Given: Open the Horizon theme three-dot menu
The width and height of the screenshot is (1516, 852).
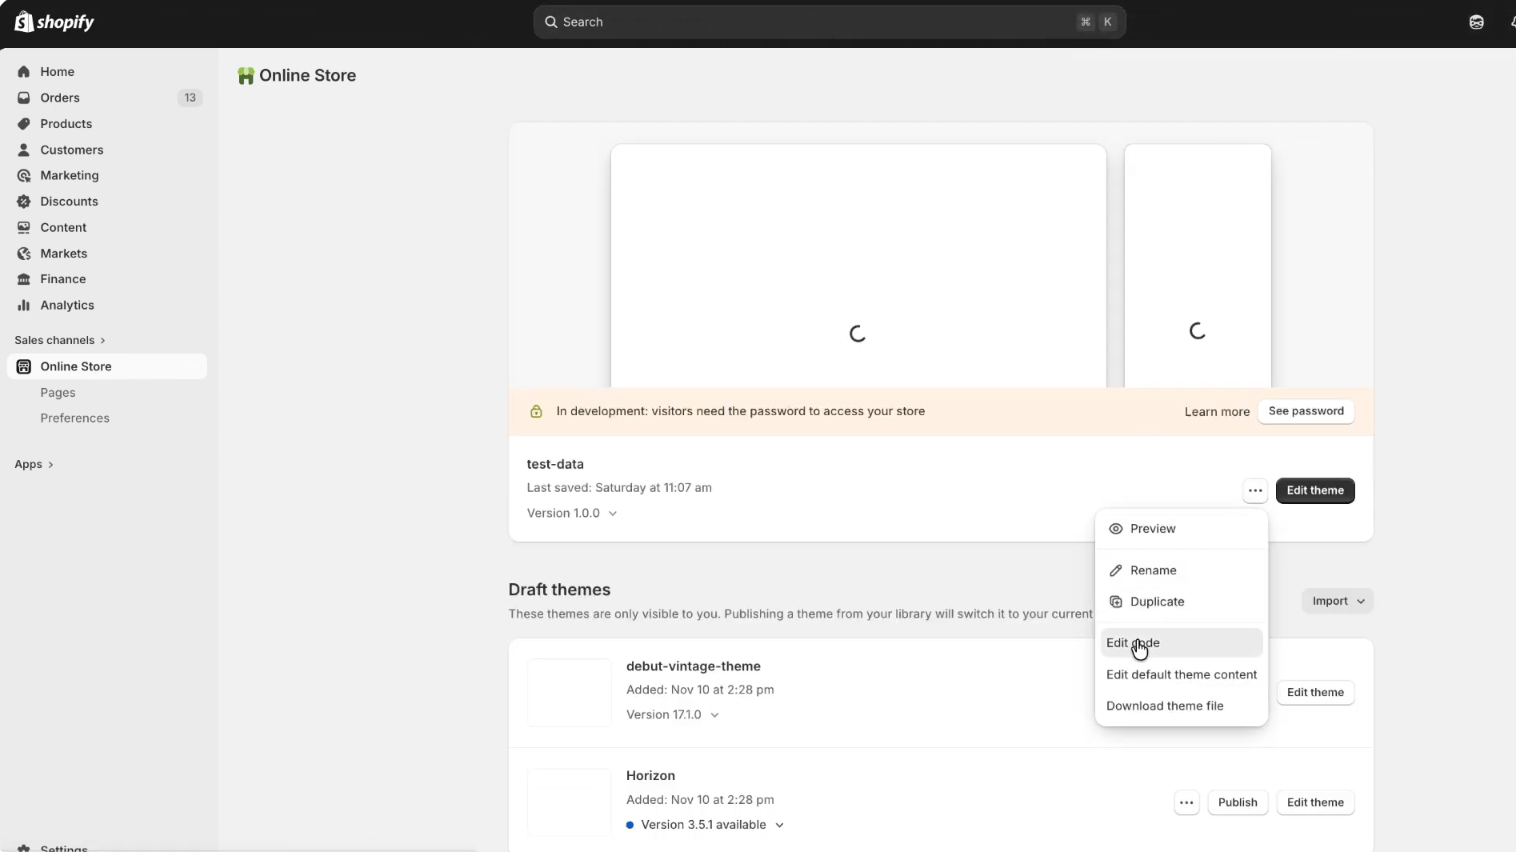Looking at the screenshot, I should point(1186,803).
